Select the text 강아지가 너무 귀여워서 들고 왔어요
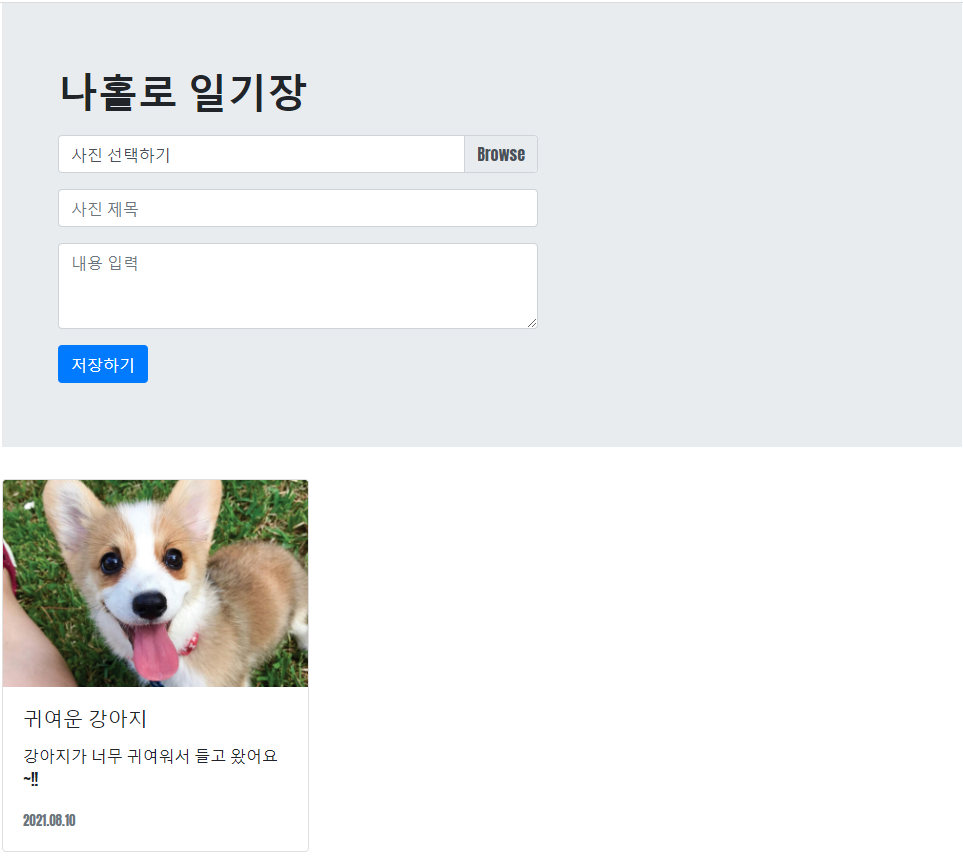The width and height of the screenshot is (963, 856). click(x=150, y=756)
